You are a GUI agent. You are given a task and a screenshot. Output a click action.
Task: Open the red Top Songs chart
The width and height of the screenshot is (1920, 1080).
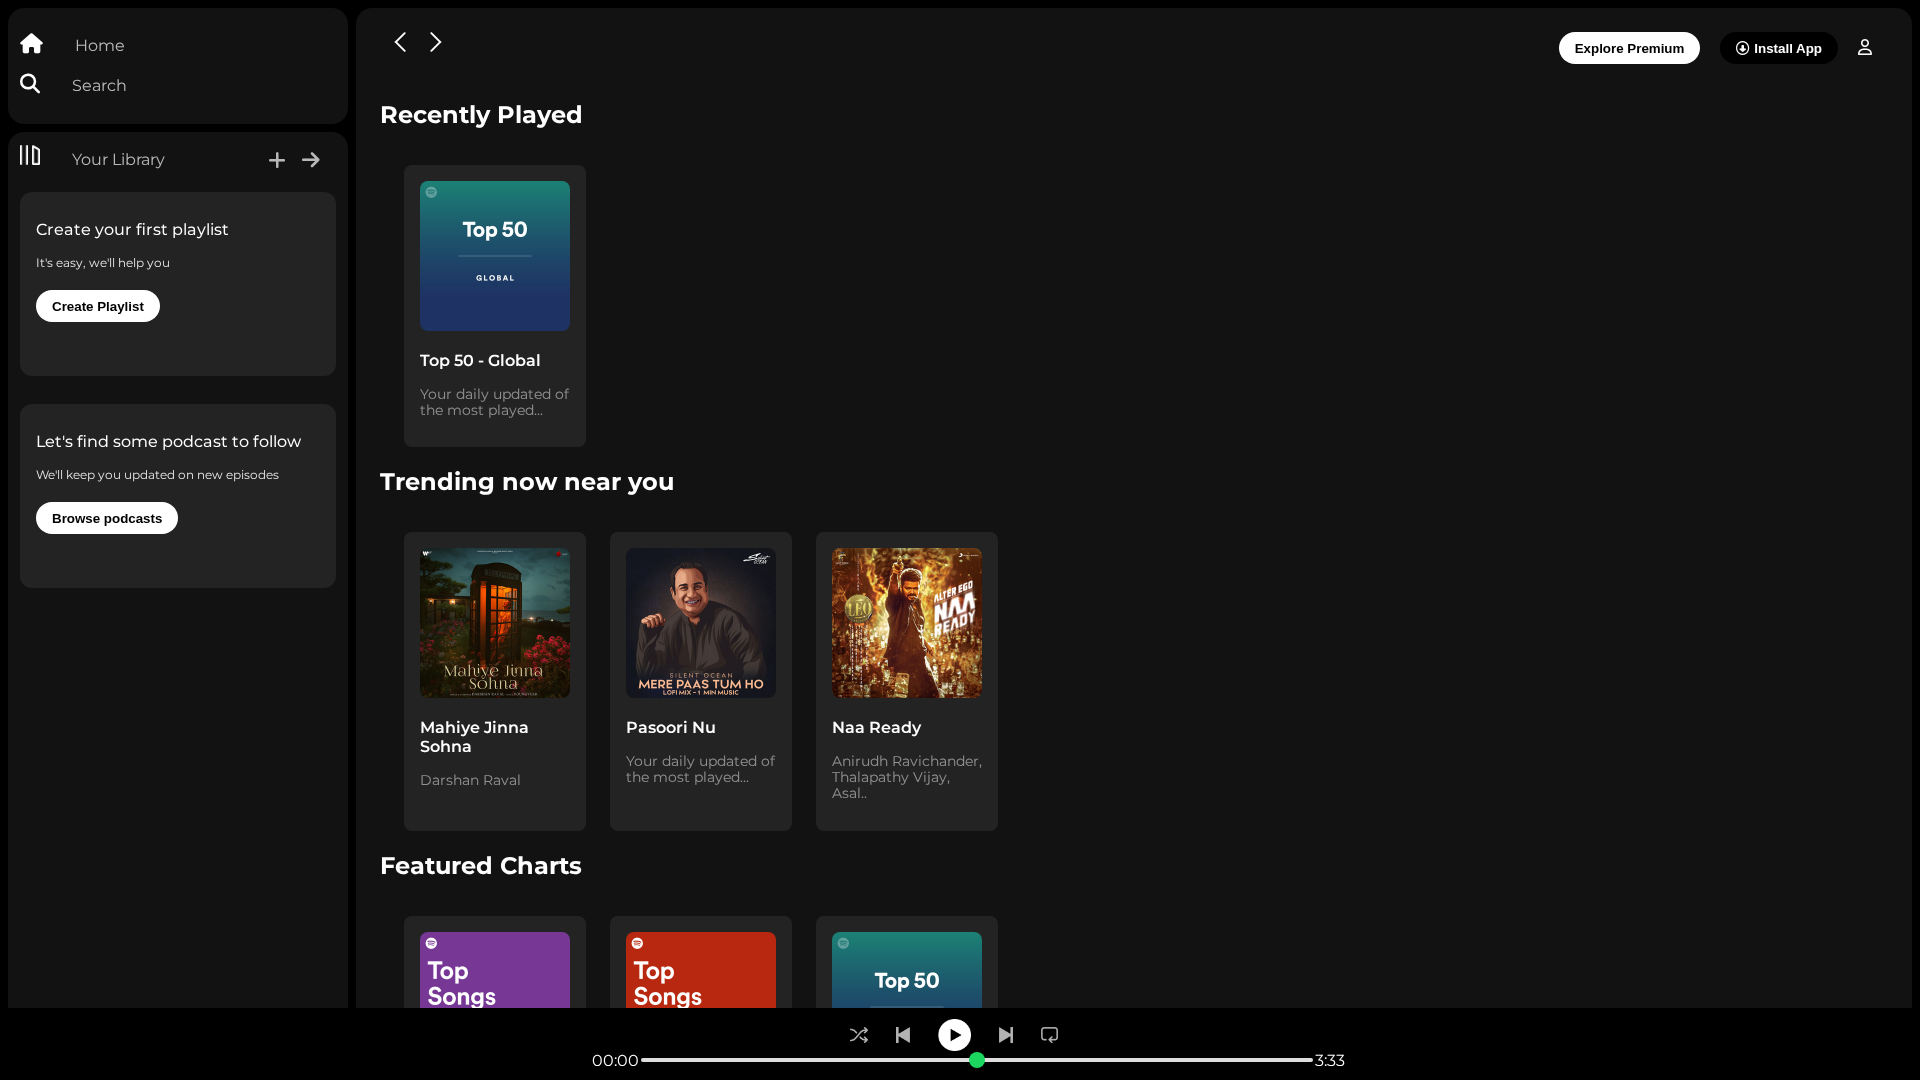click(701, 970)
